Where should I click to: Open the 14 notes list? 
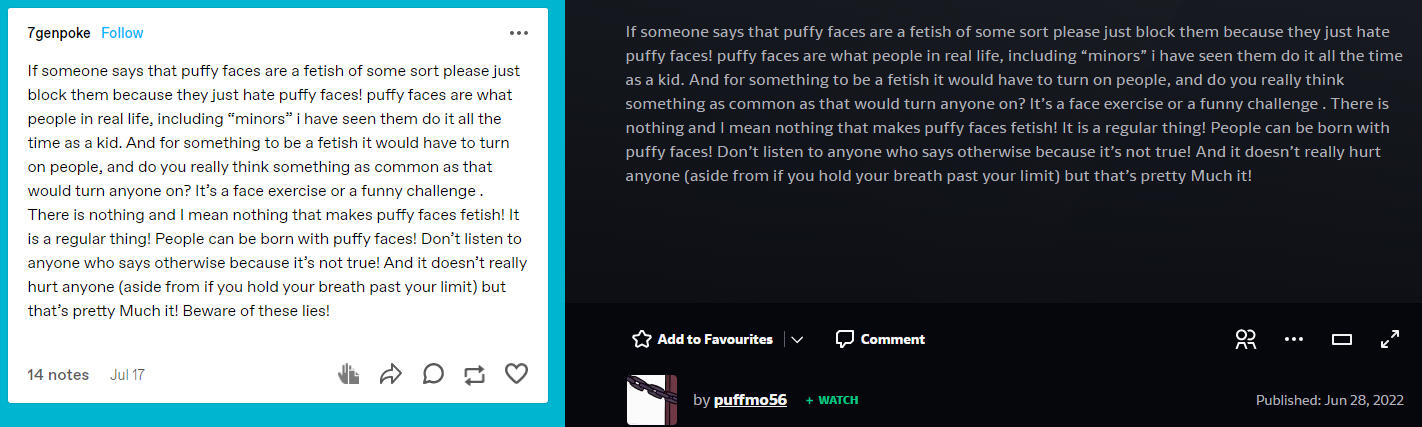coord(58,375)
